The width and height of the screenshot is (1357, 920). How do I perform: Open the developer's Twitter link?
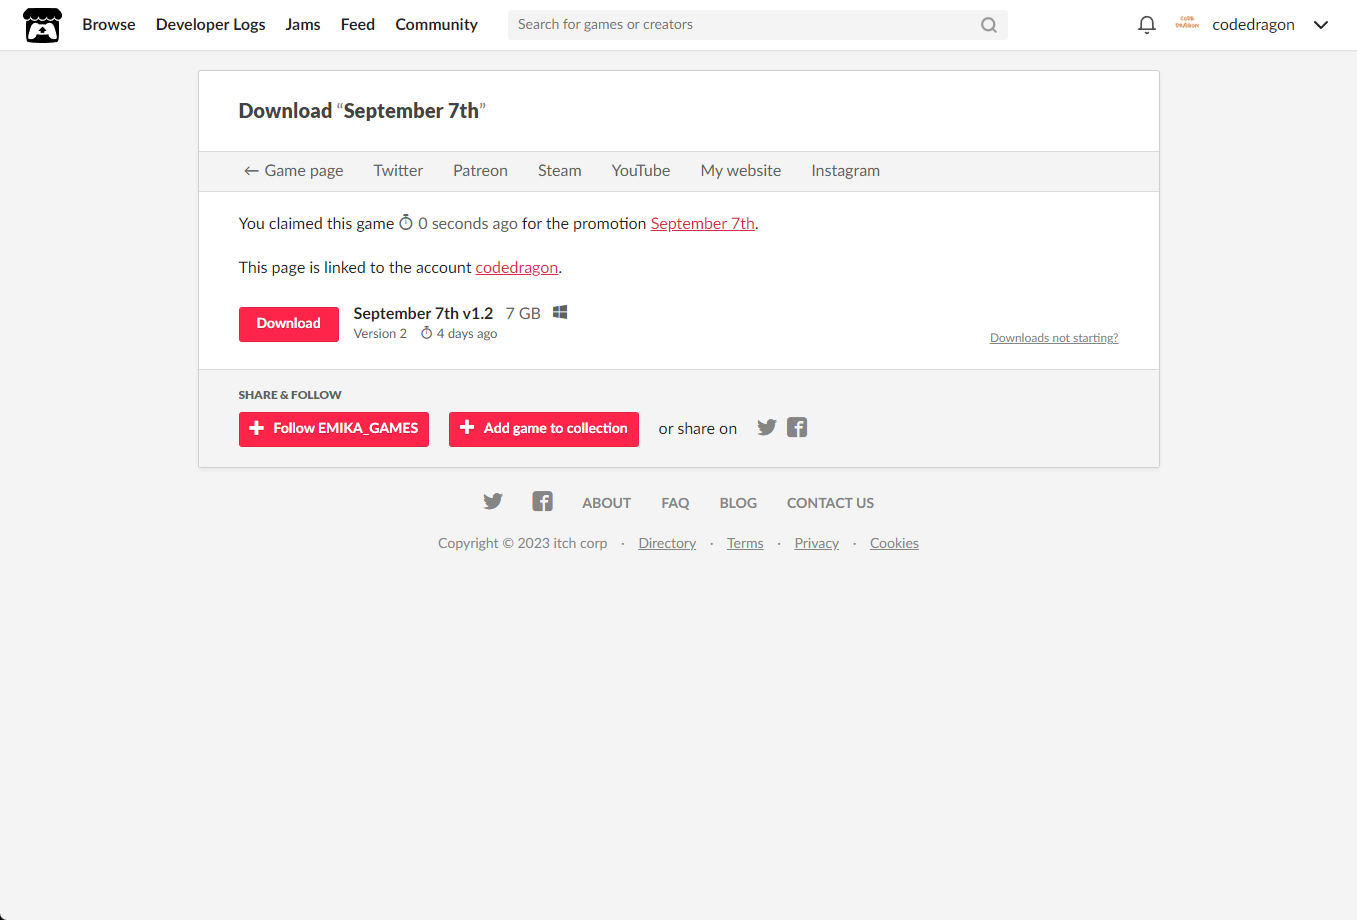398,171
